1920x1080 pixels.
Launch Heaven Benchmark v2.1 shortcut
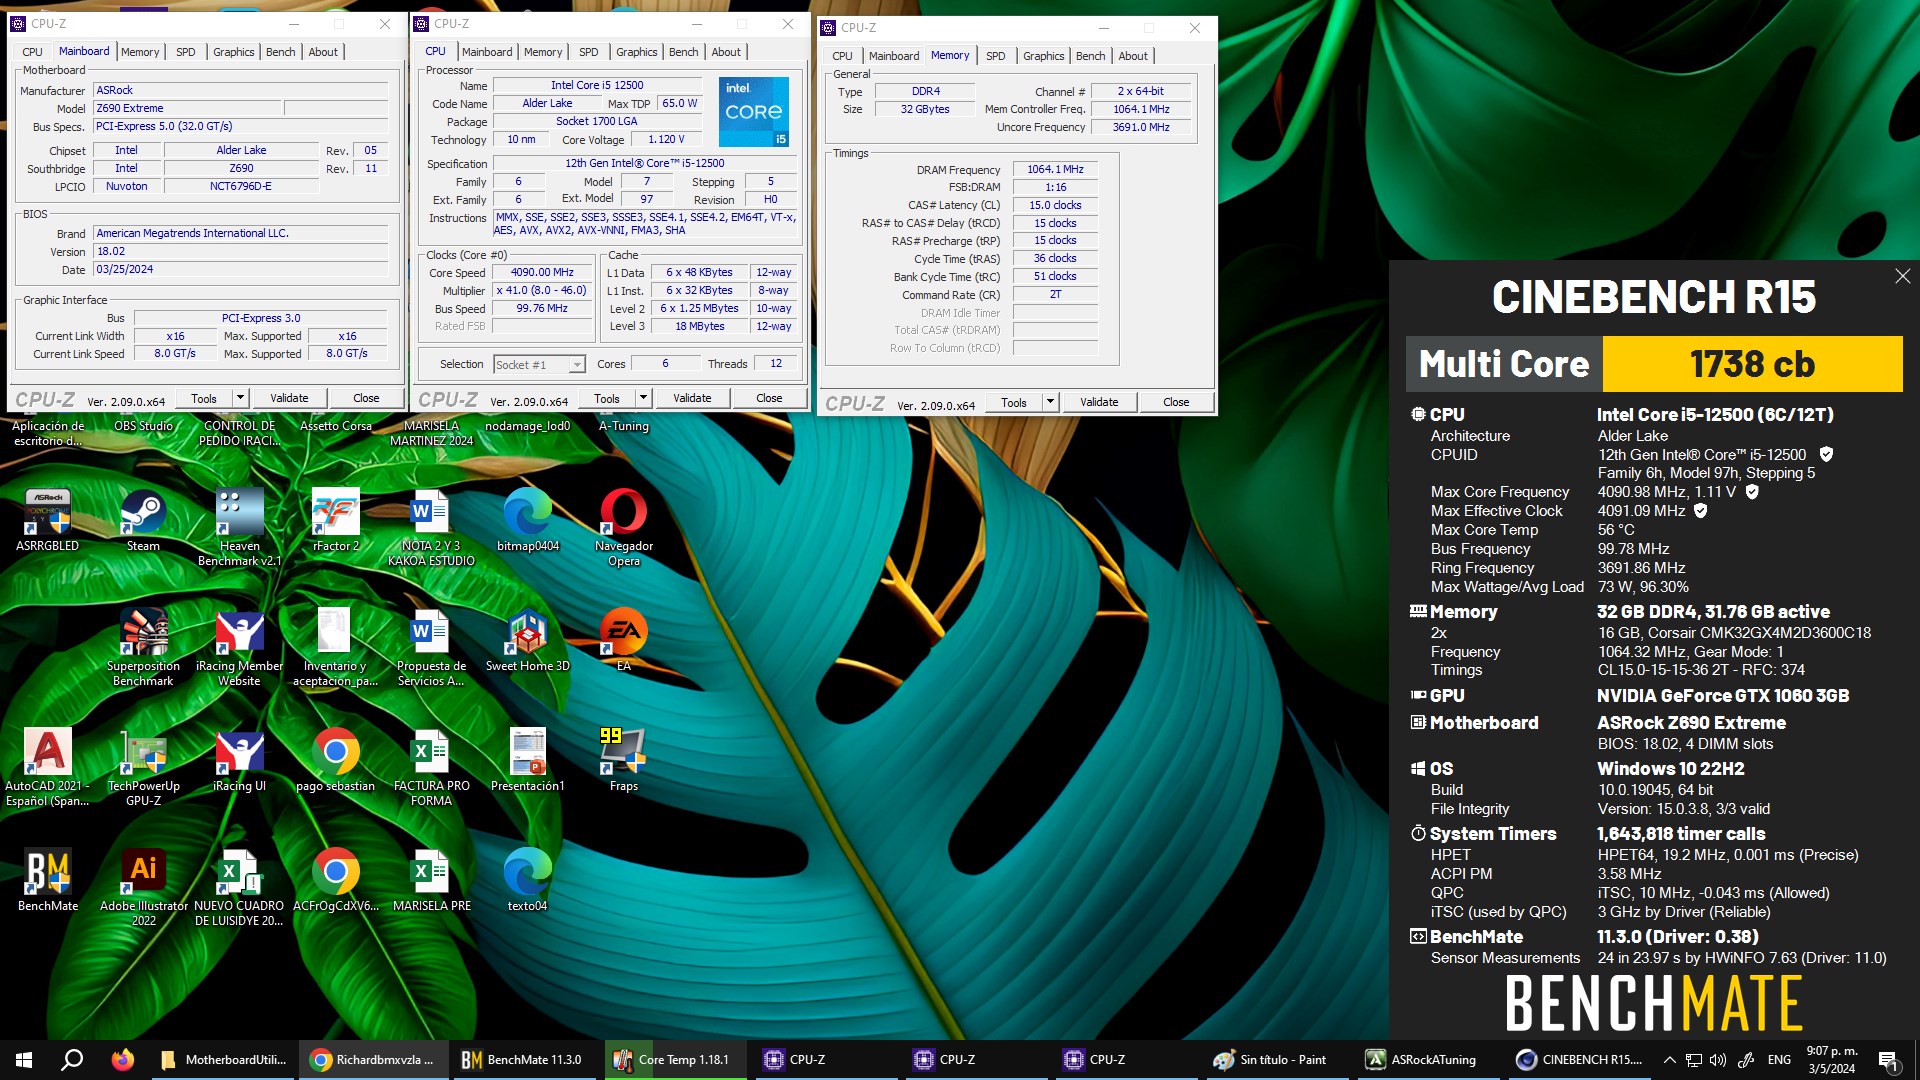tap(239, 527)
